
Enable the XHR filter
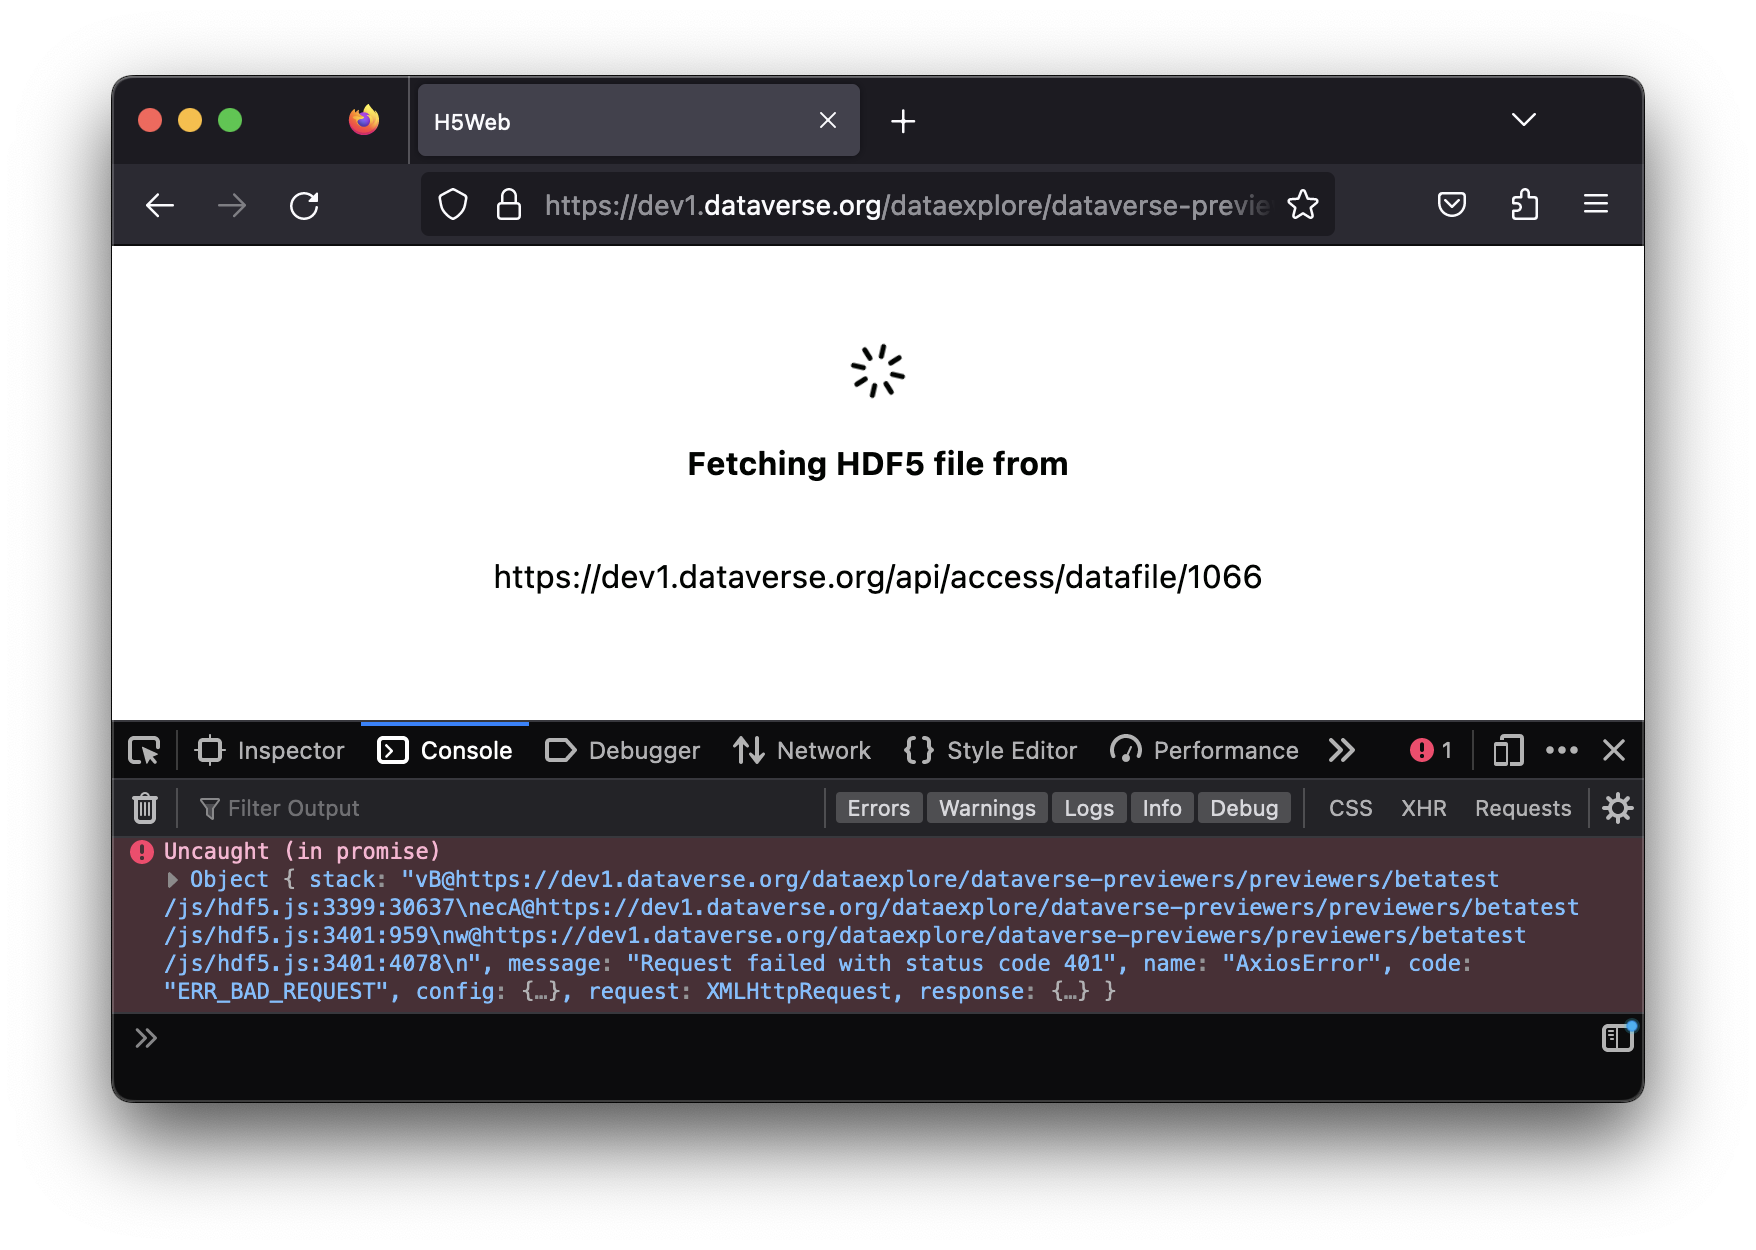coord(1423,808)
